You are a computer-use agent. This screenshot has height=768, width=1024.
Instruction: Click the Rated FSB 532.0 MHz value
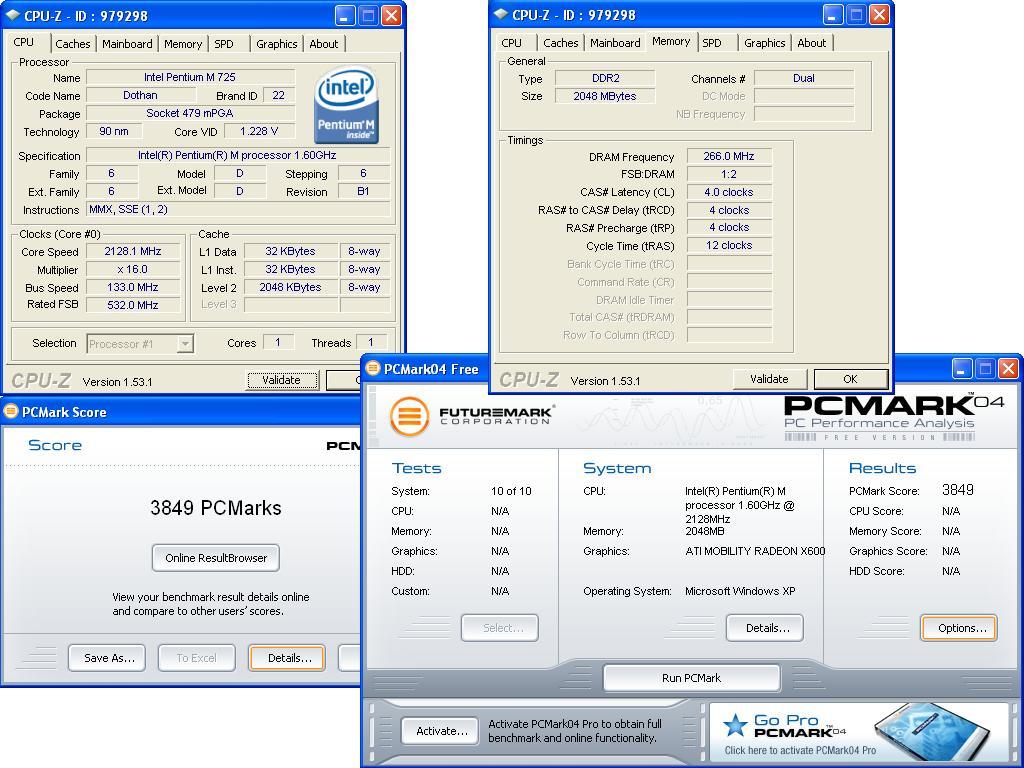[133, 305]
